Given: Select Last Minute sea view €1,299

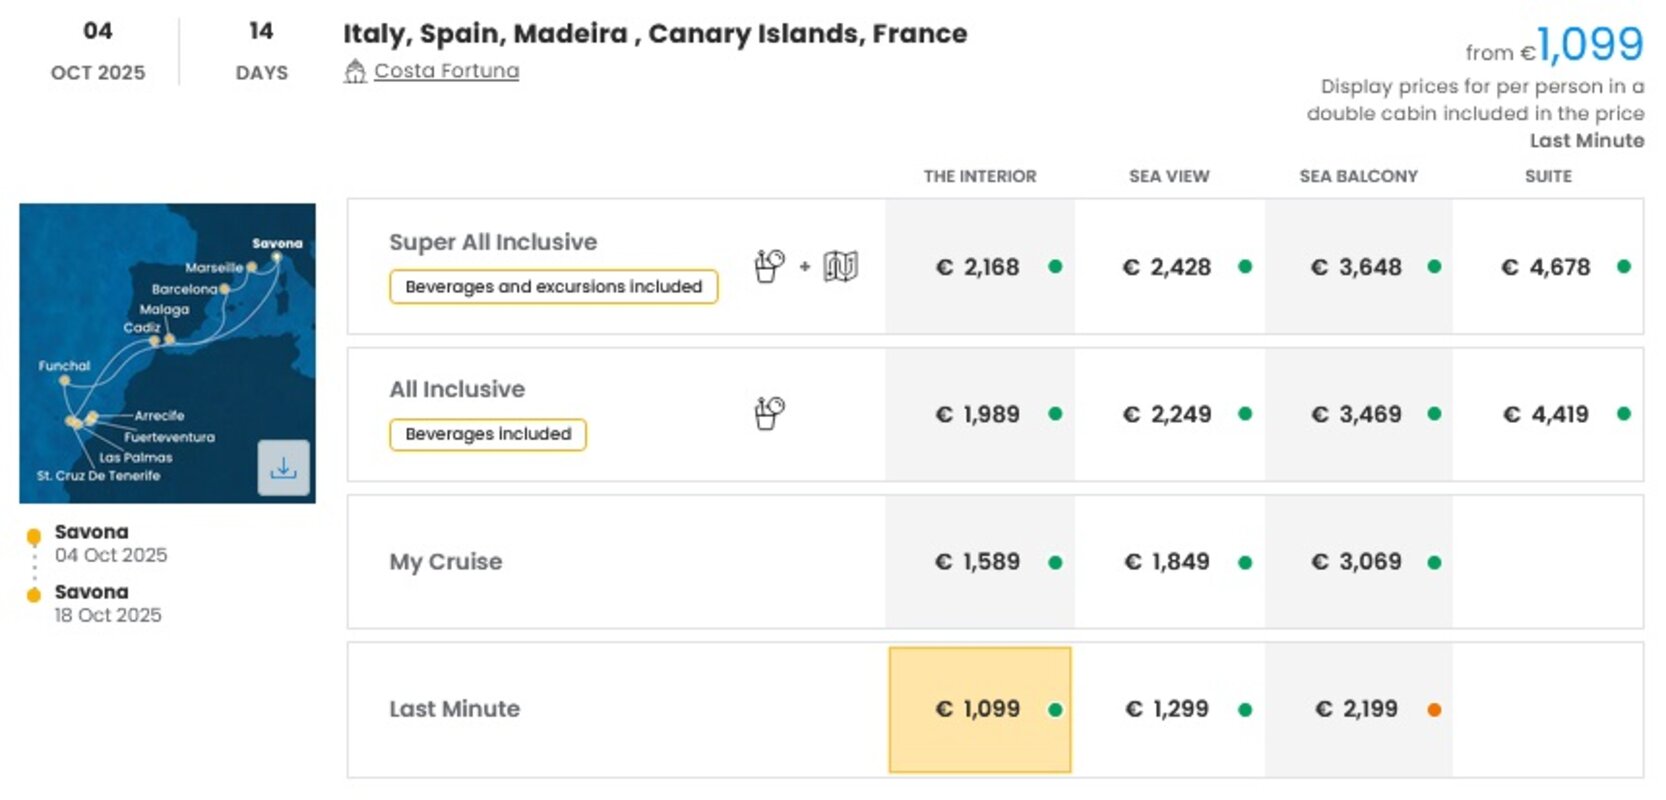Looking at the screenshot, I should coord(1169,710).
